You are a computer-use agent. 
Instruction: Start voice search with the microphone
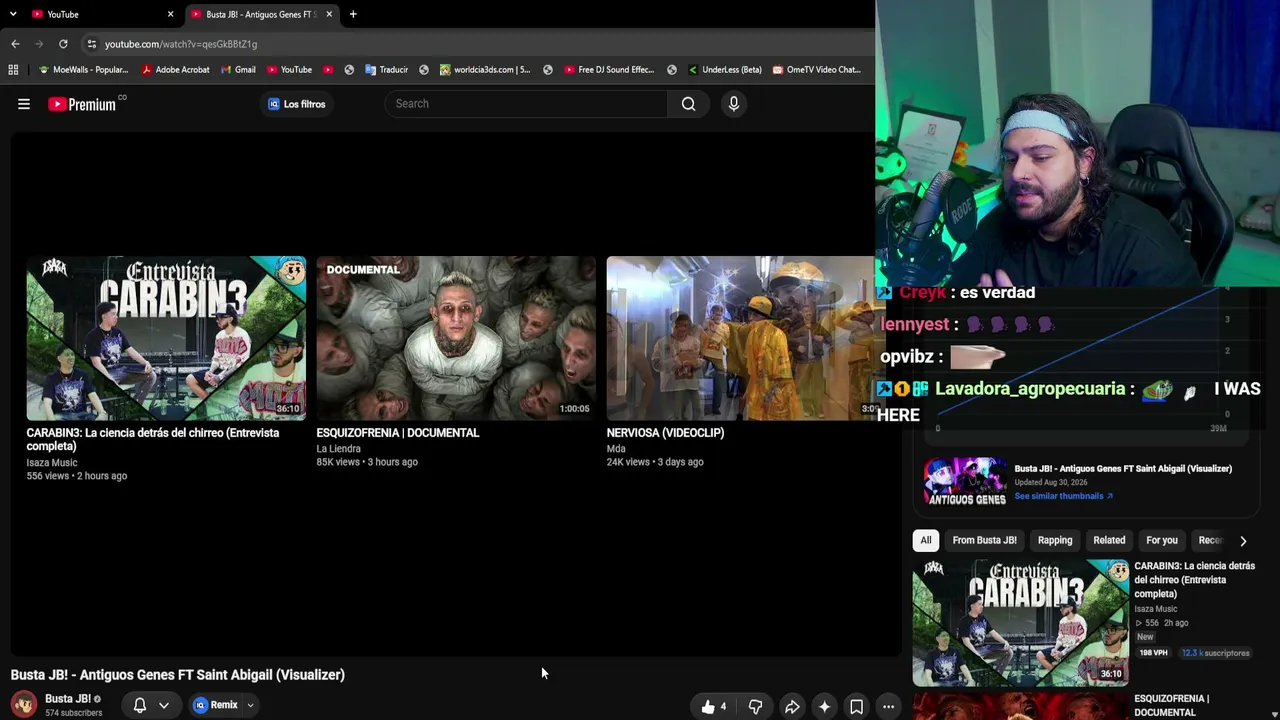tap(734, 104)
